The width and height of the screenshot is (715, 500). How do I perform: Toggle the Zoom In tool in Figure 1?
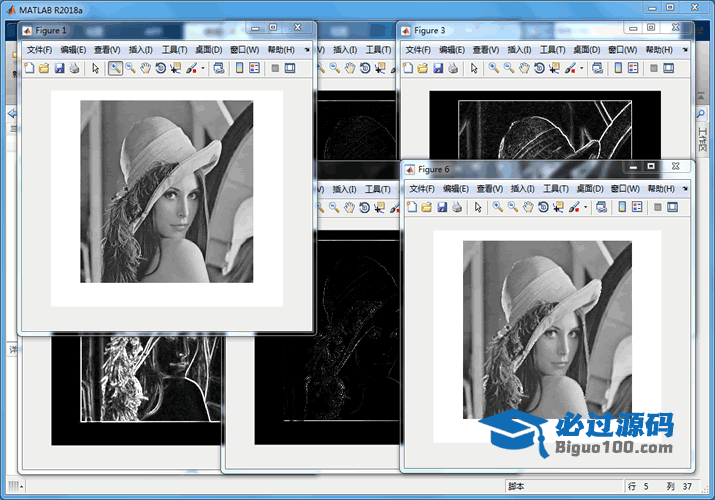[115, 68]
